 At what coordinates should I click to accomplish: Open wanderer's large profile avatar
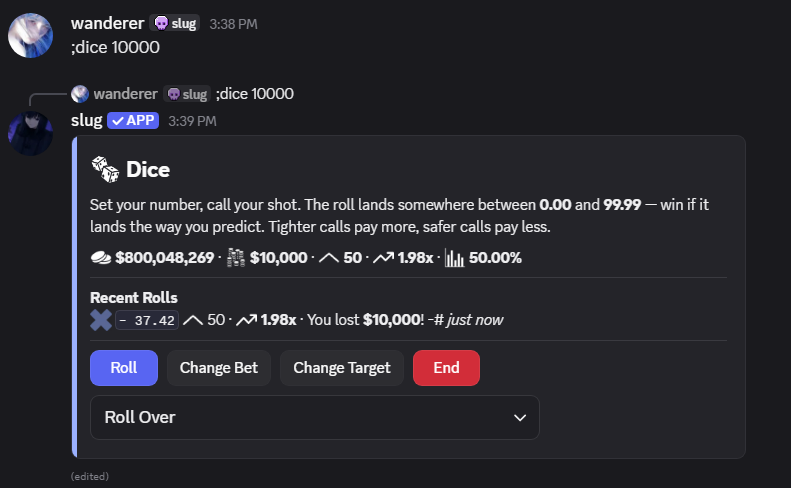30,35
